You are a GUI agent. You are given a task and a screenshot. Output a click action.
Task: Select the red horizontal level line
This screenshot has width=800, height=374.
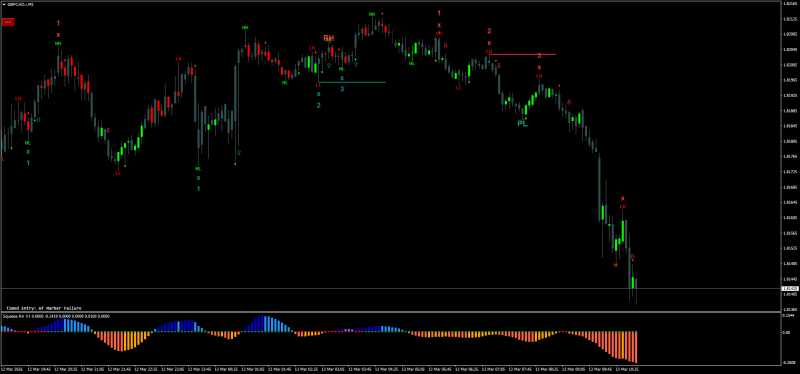click(x=522, y=54)
